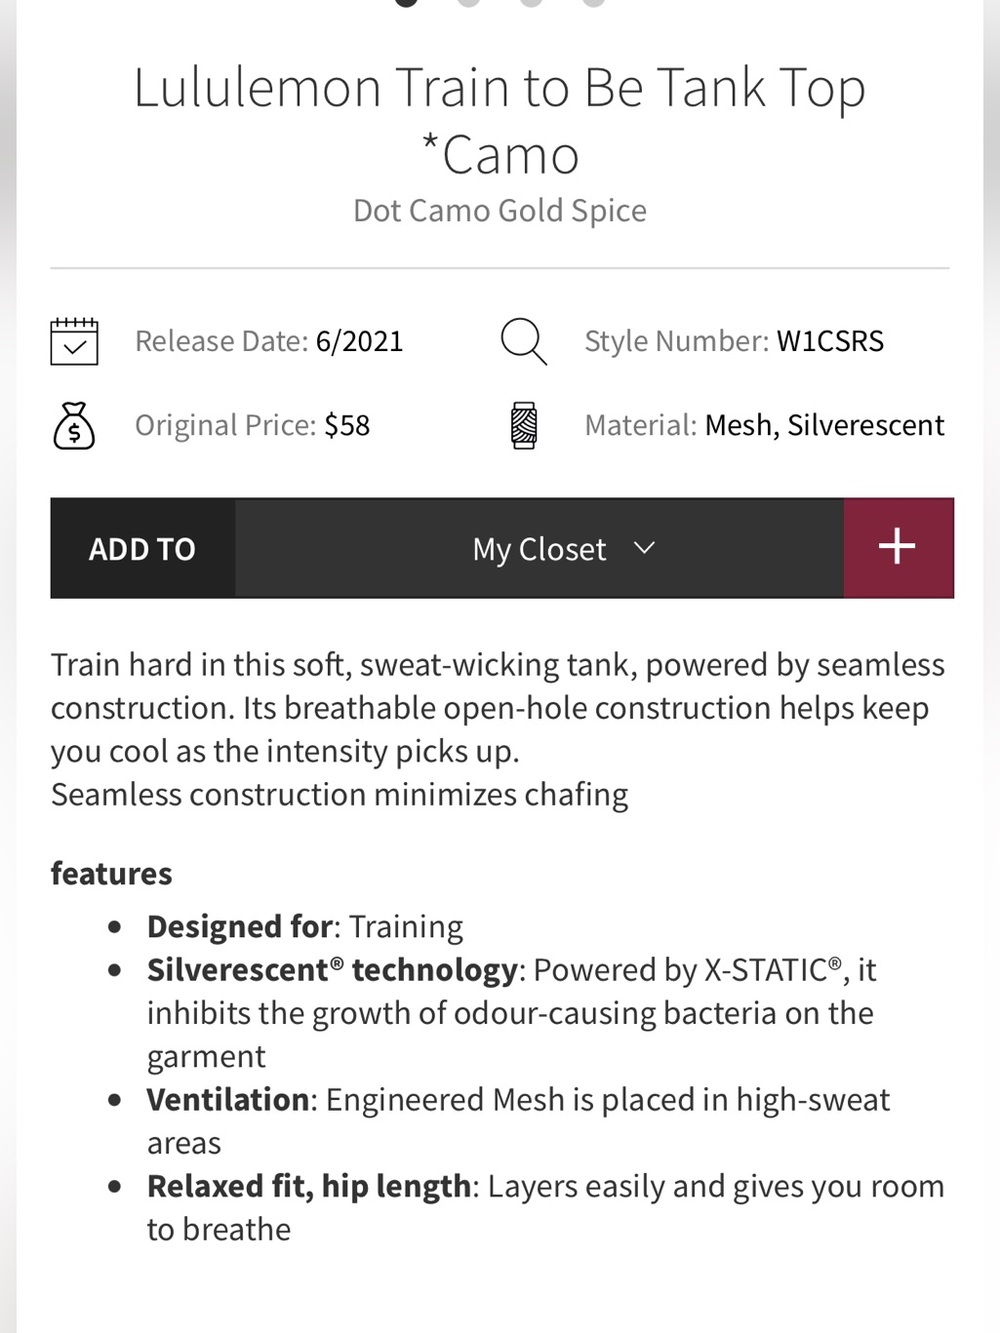Click the release date 6/2021 value
This screenshot has width=1000, height=1333.
pyautogui.click(x=359, y=341)
